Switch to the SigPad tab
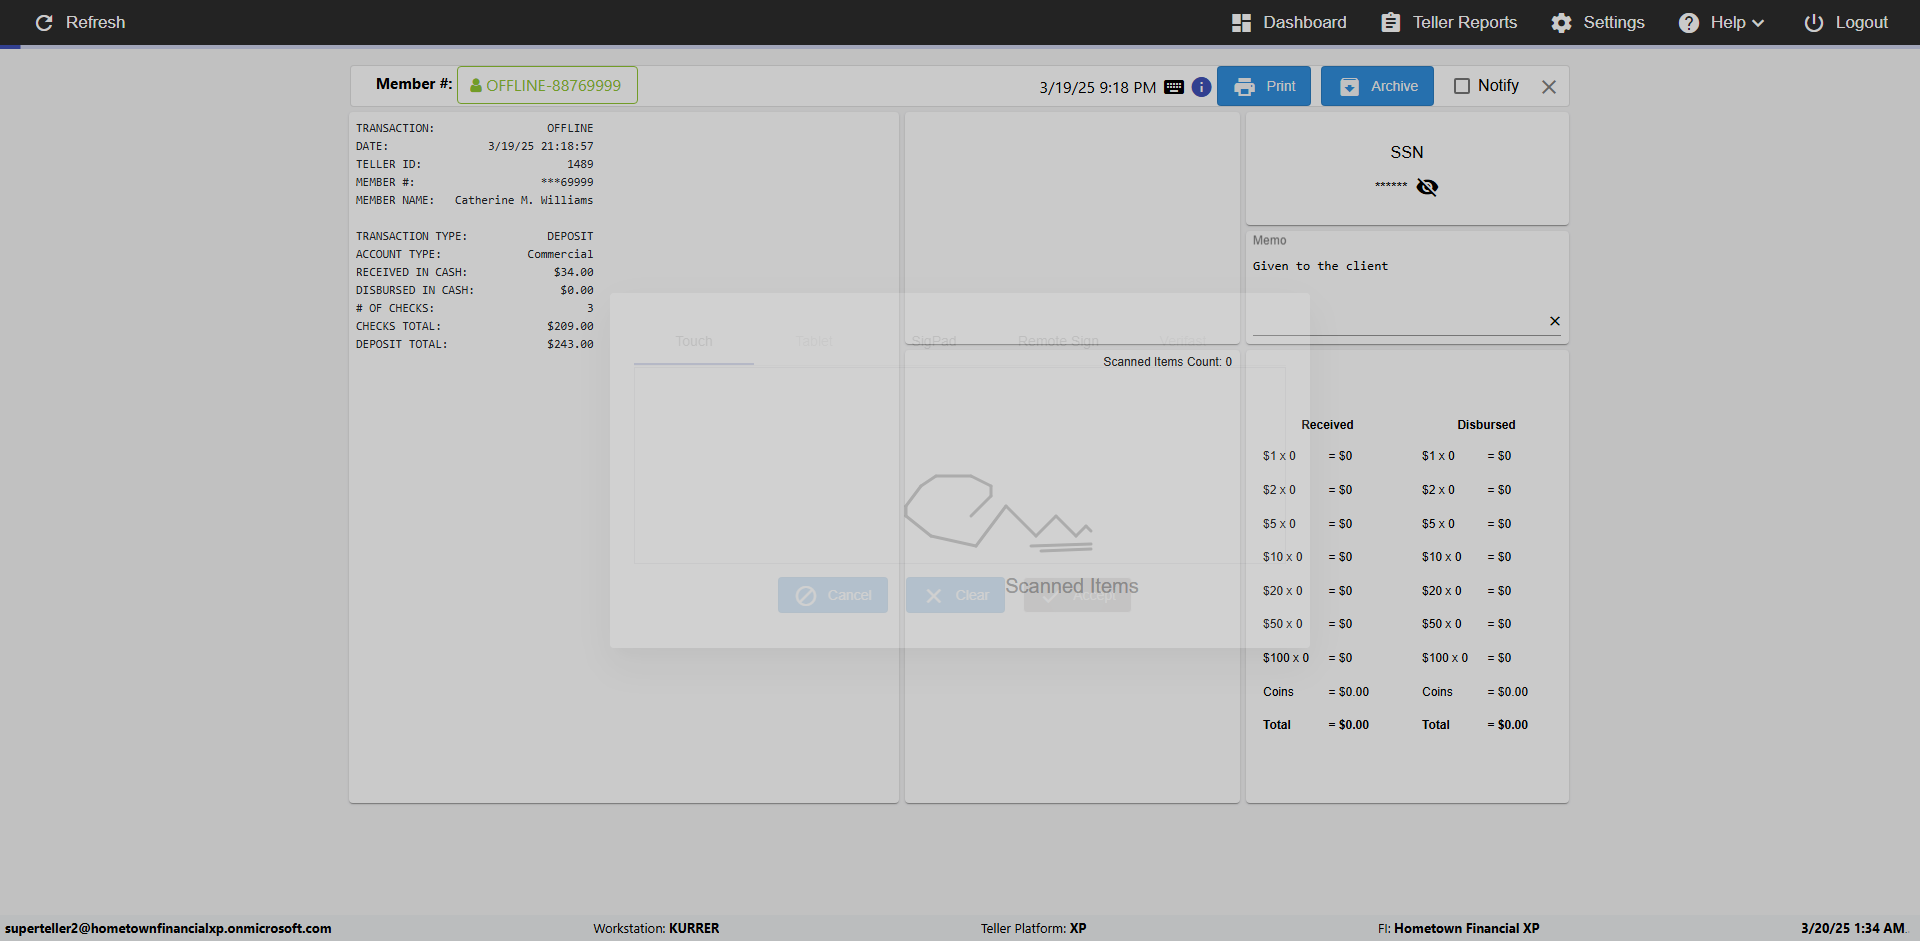1920x941 pixels. 934,341
